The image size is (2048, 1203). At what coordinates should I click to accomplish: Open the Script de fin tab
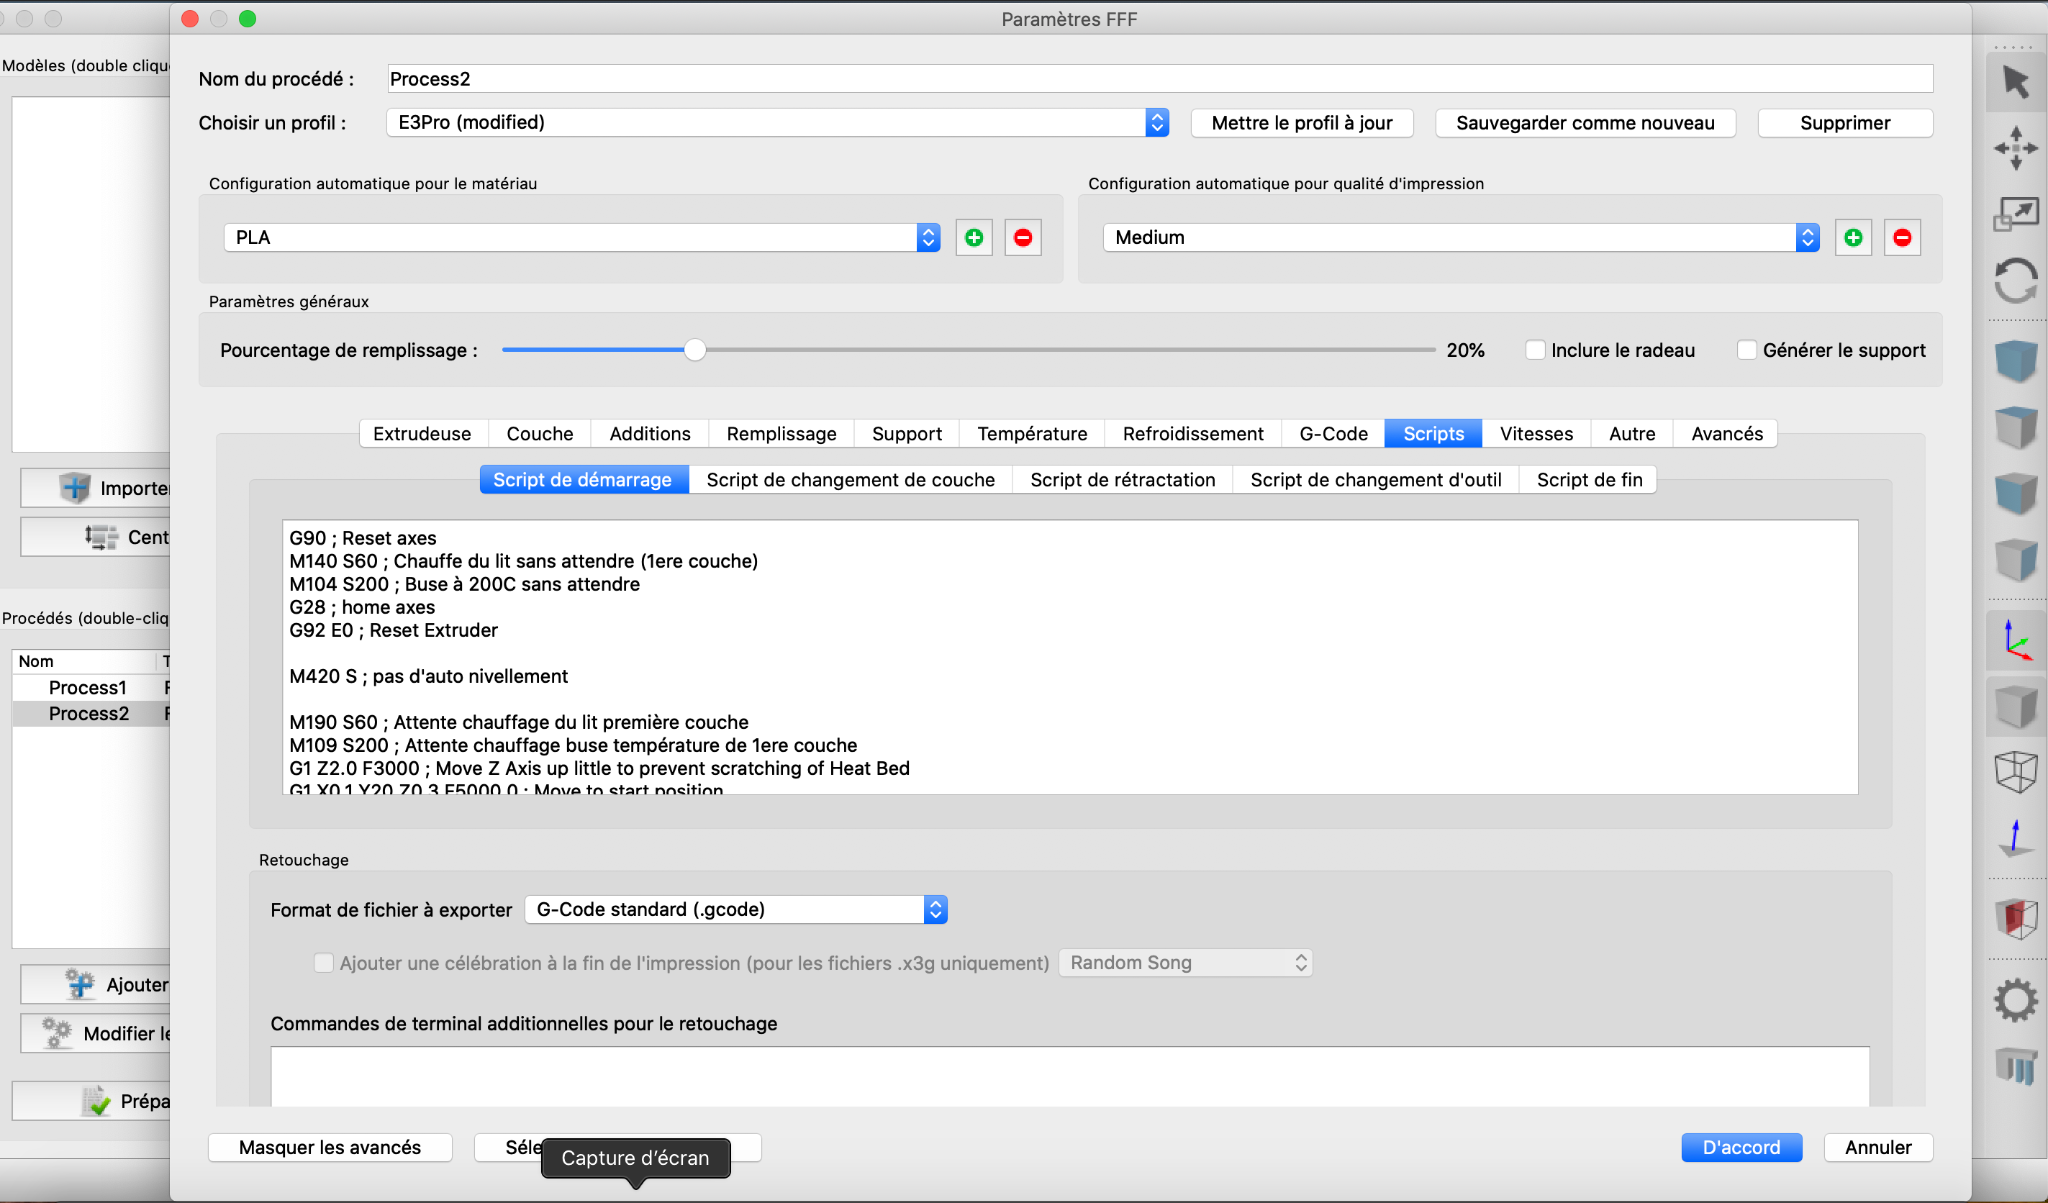(1589, 480)
